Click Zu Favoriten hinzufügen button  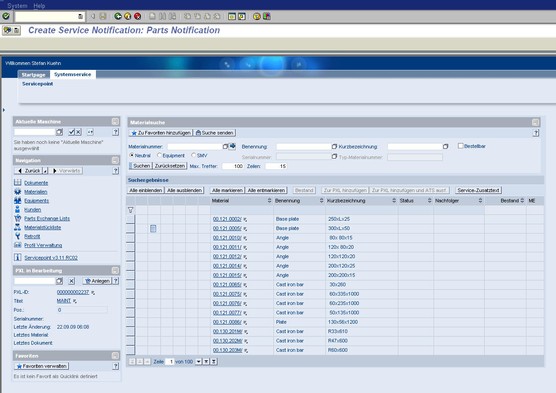(161, 133)
